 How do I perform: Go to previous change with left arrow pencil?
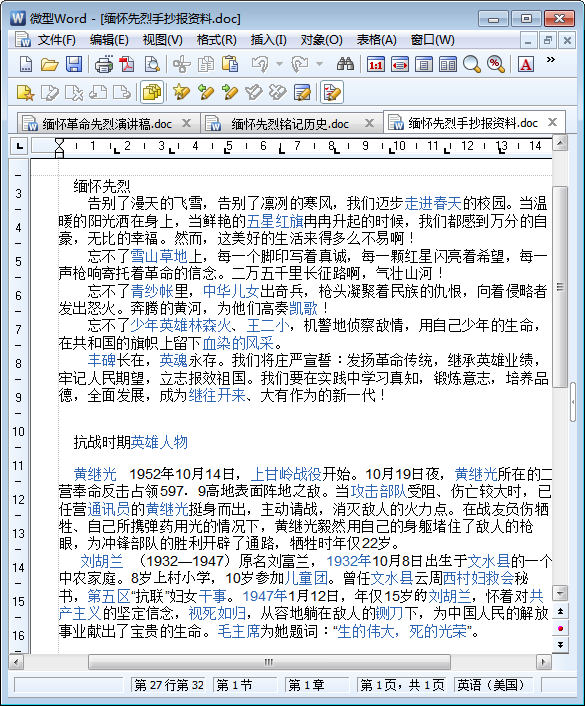point(206,93)
